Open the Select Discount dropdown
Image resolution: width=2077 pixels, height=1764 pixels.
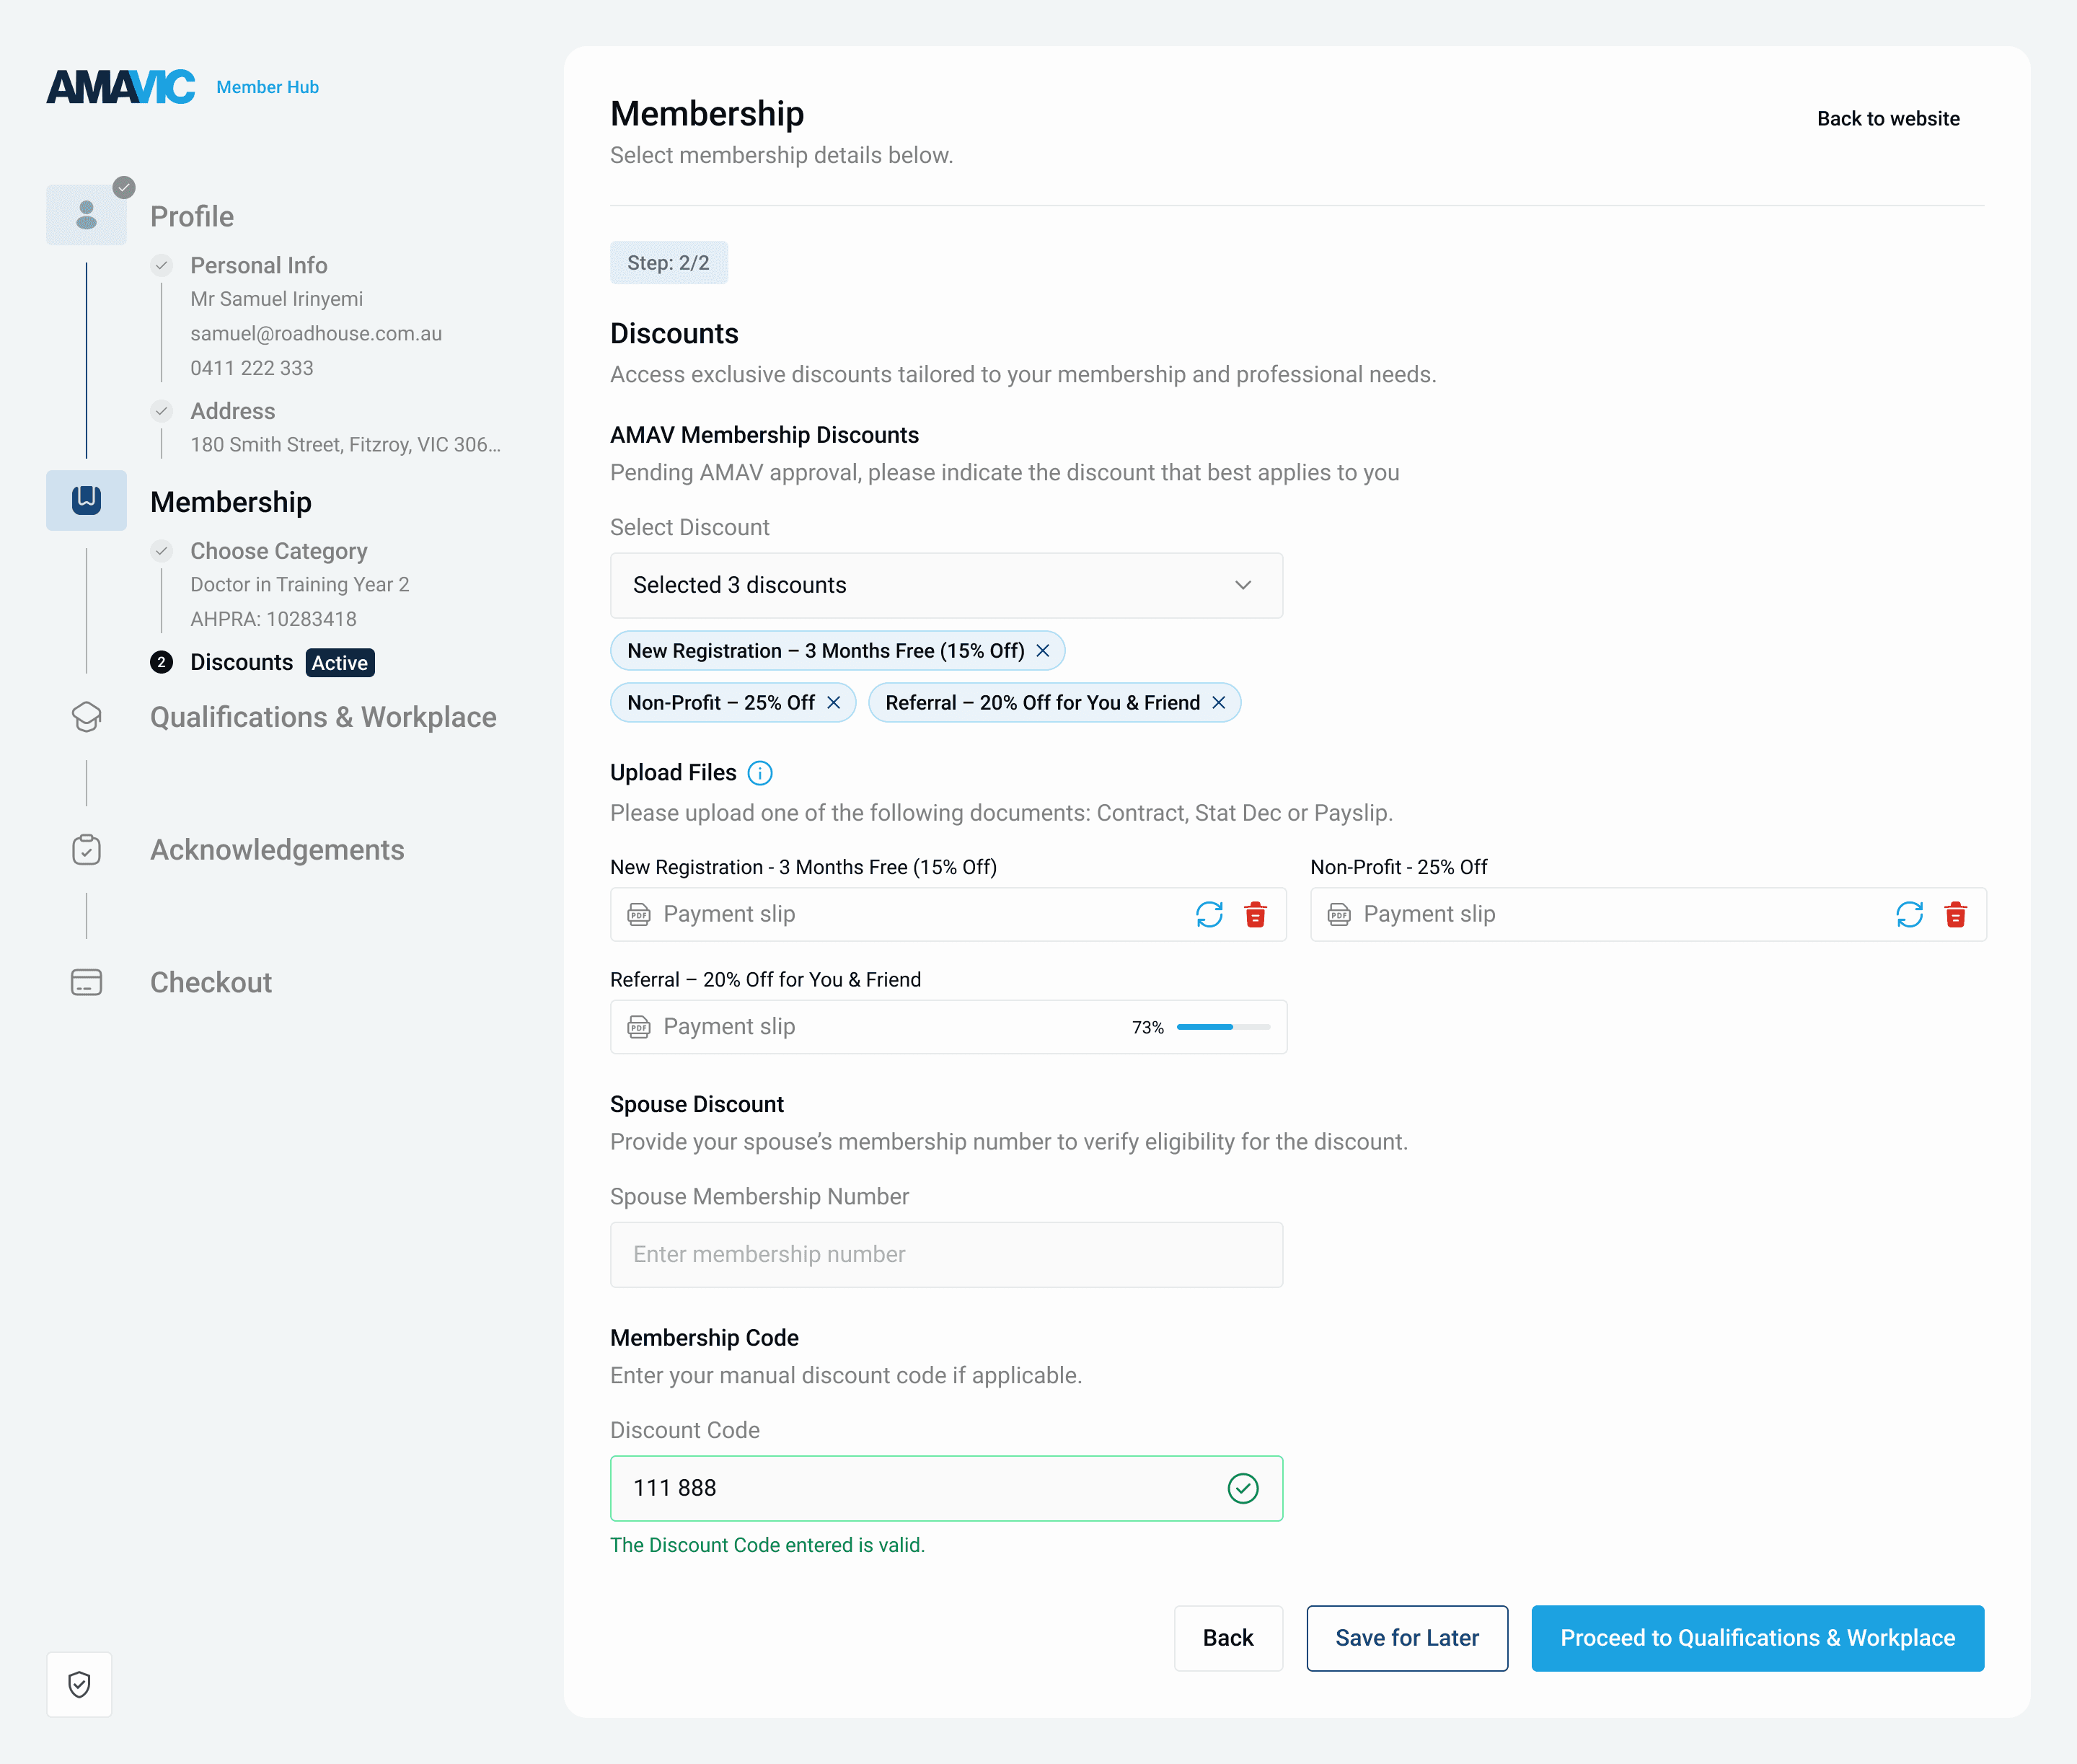pos(946,585)
